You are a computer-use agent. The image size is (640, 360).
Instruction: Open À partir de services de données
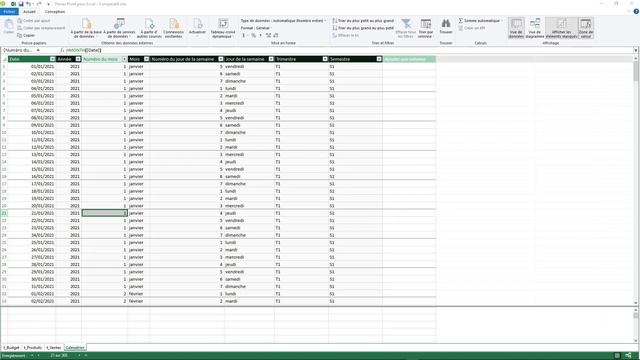coord(119,28)
